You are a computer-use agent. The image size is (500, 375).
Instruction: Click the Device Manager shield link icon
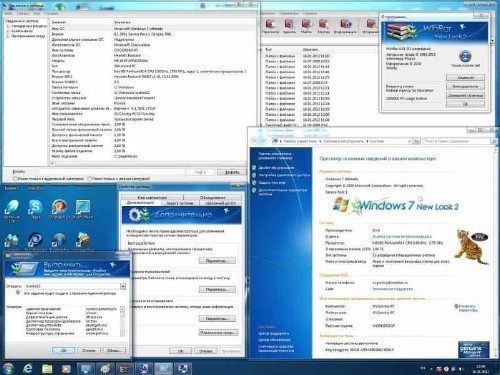pyautogui.click(x=254, y=168)
